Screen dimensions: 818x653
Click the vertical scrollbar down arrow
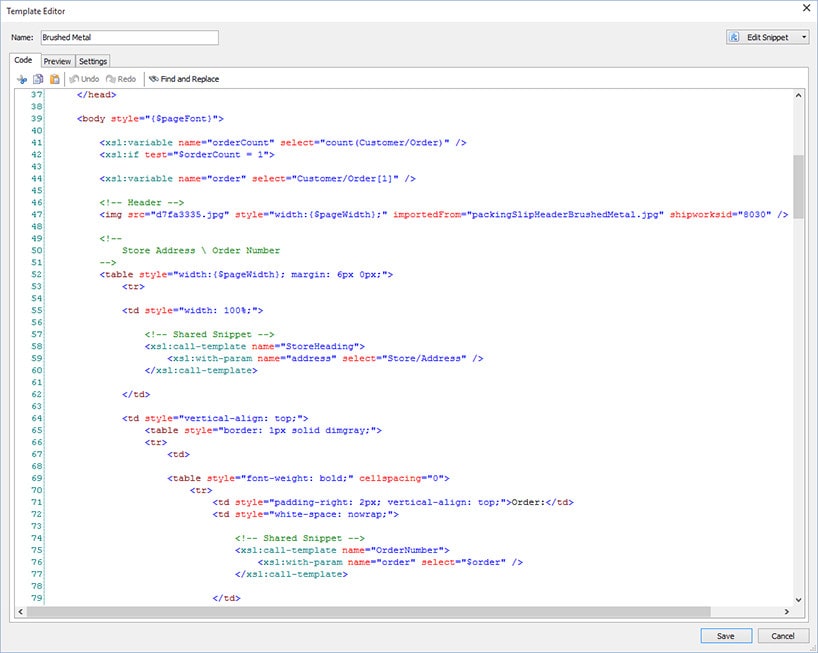(x=798, y=598)
